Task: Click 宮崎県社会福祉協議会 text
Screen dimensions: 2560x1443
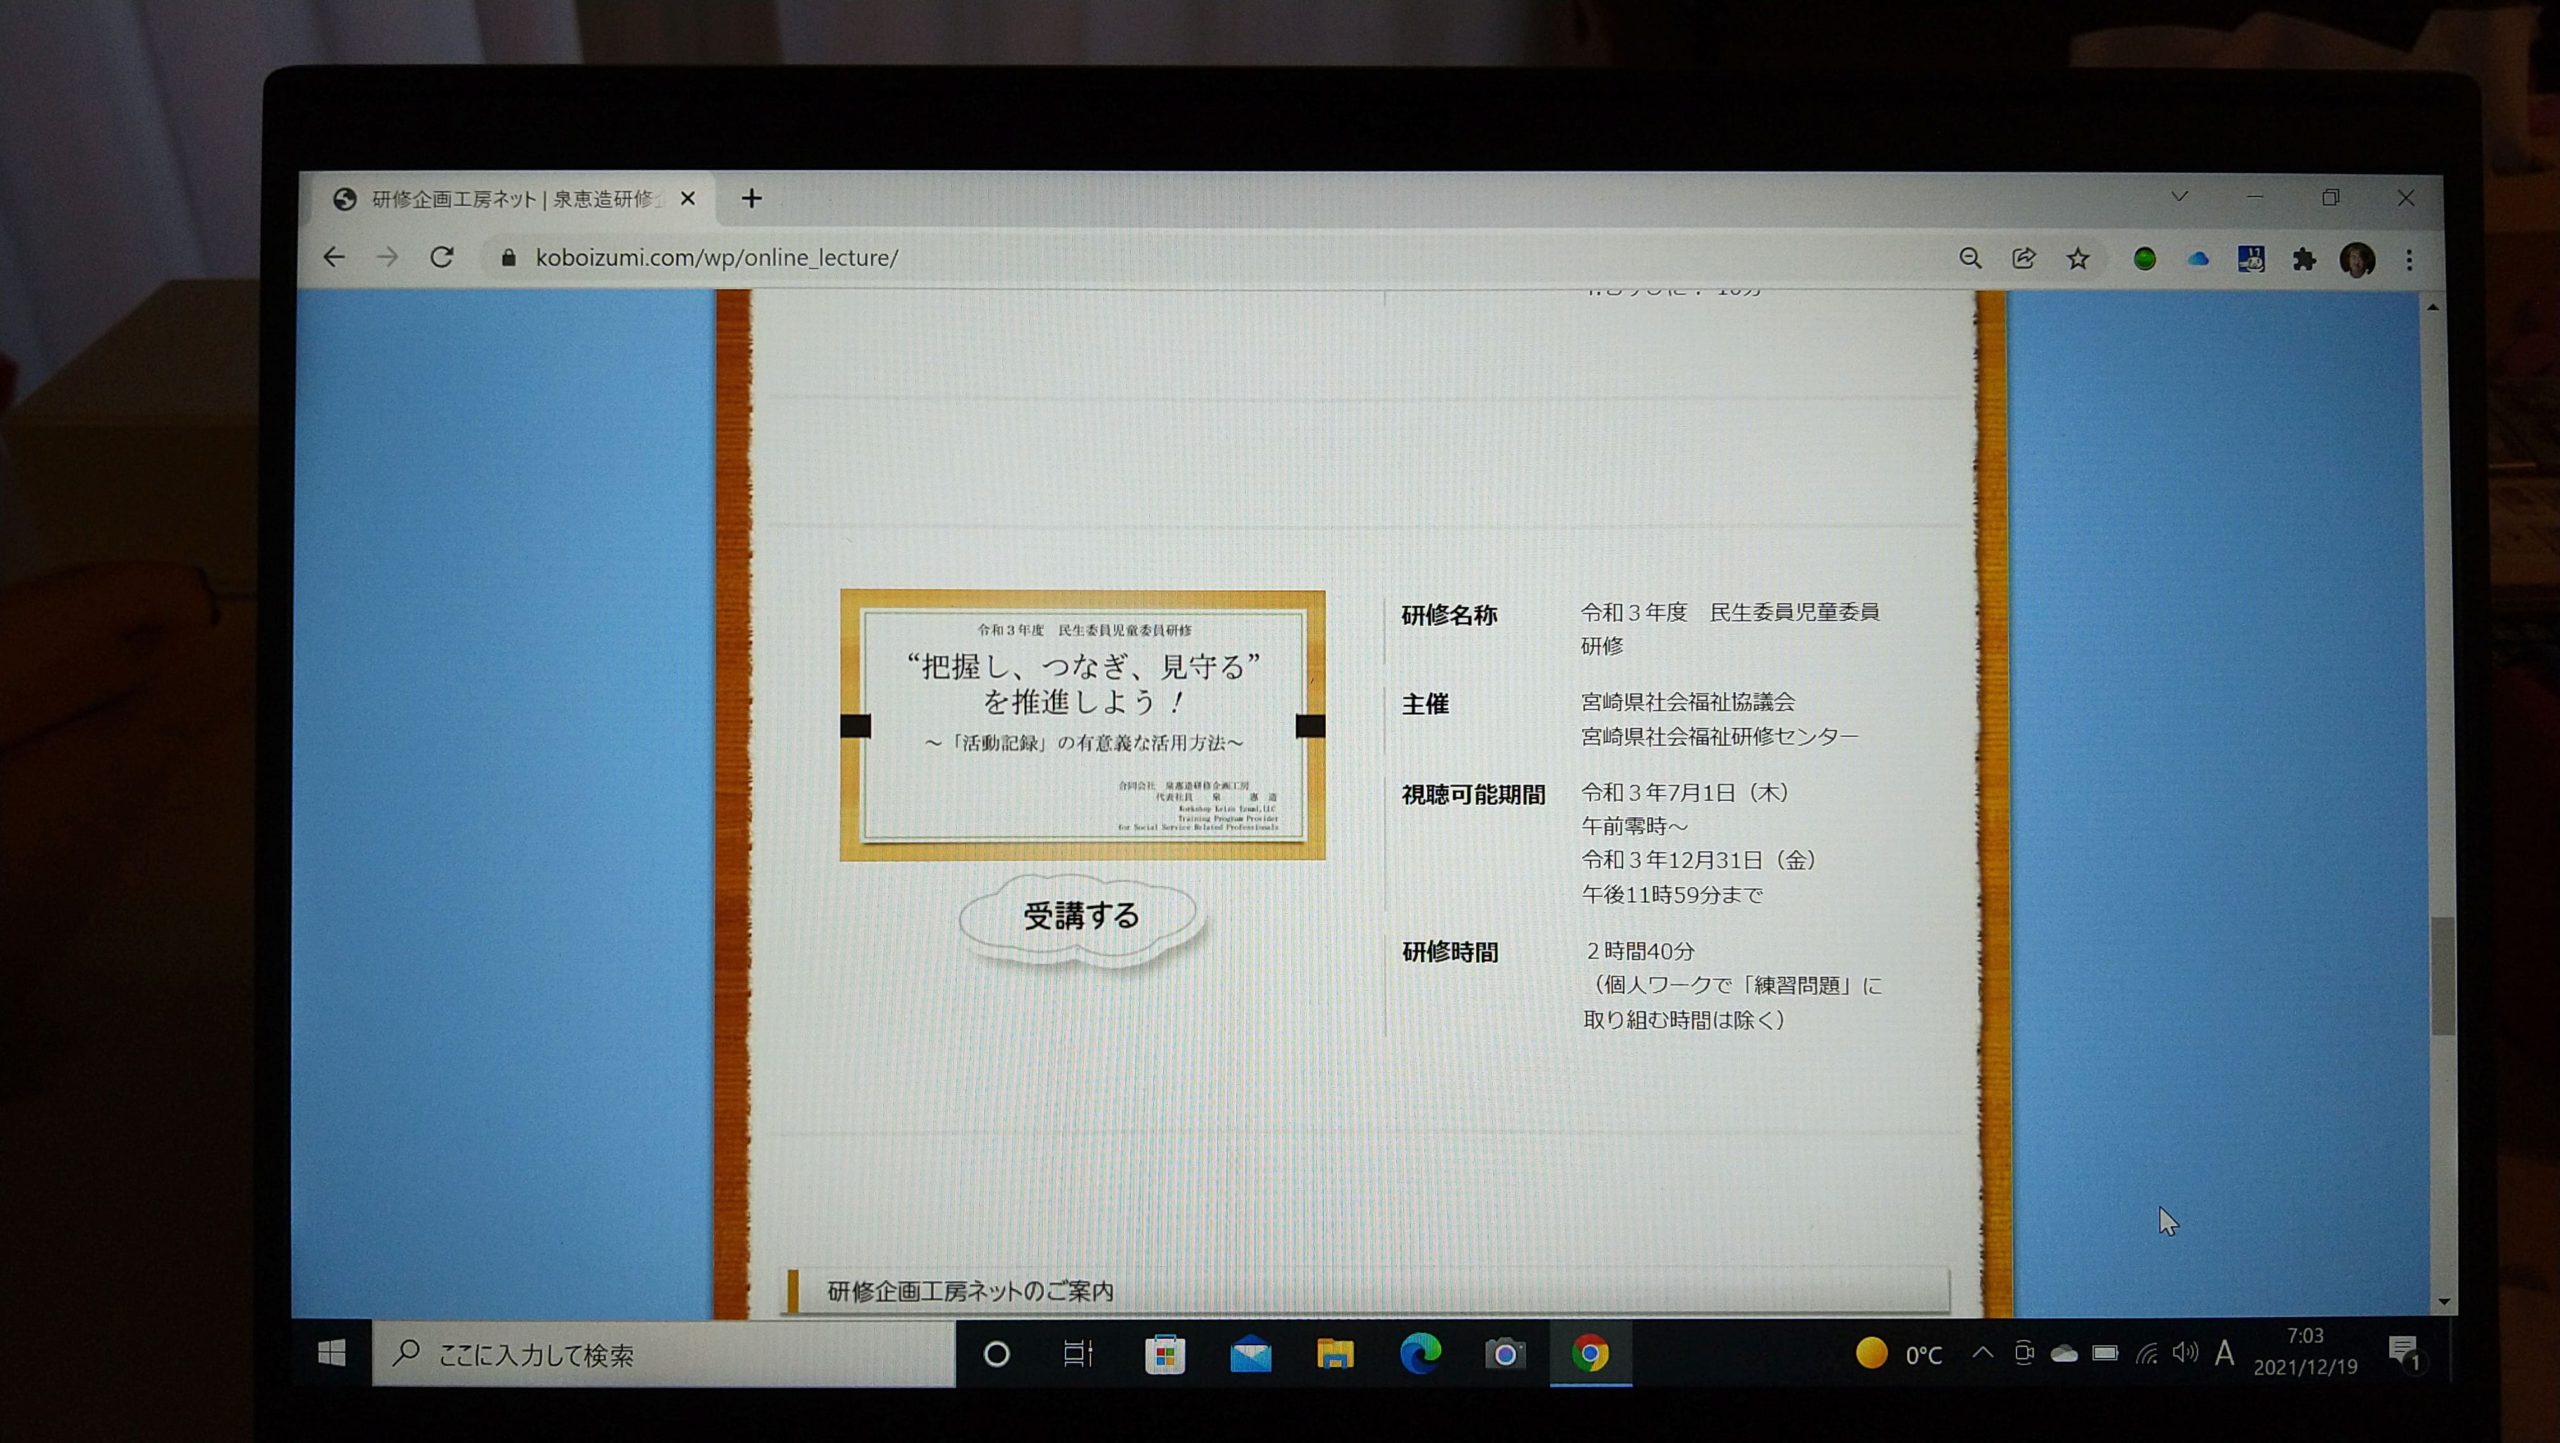Action: pyautogui.click(x=1687, y=702)
